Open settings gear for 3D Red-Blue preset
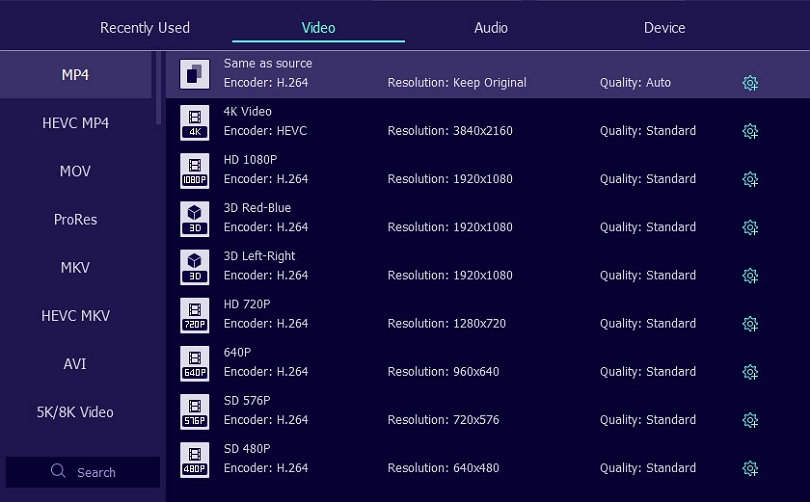 click(750, 227)
